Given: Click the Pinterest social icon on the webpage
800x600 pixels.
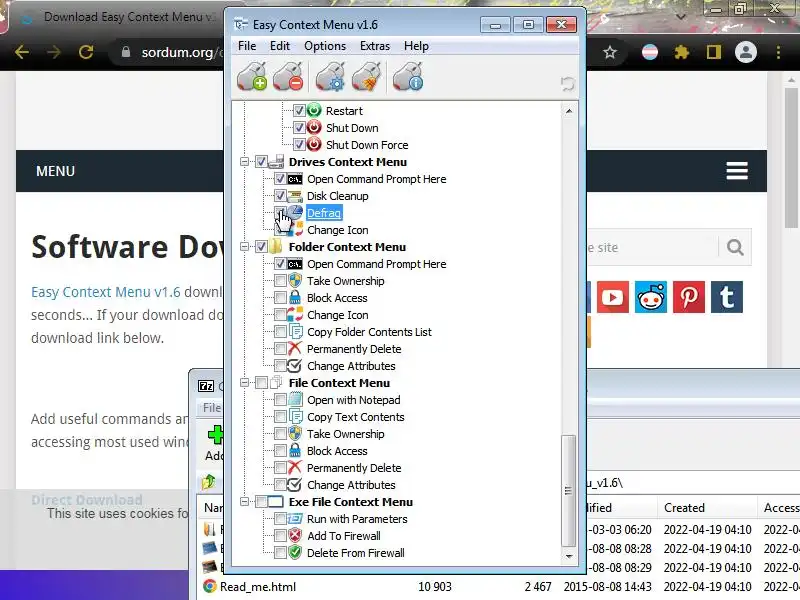Looking at the screenshot, I should tap(689, 297).
